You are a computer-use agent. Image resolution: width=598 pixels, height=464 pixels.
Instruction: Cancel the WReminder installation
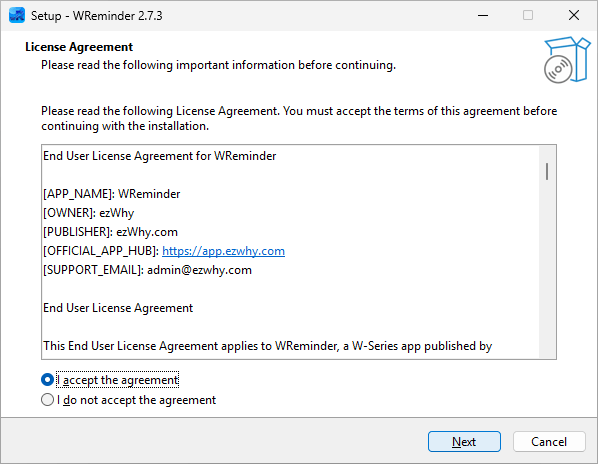pos(549,442)
